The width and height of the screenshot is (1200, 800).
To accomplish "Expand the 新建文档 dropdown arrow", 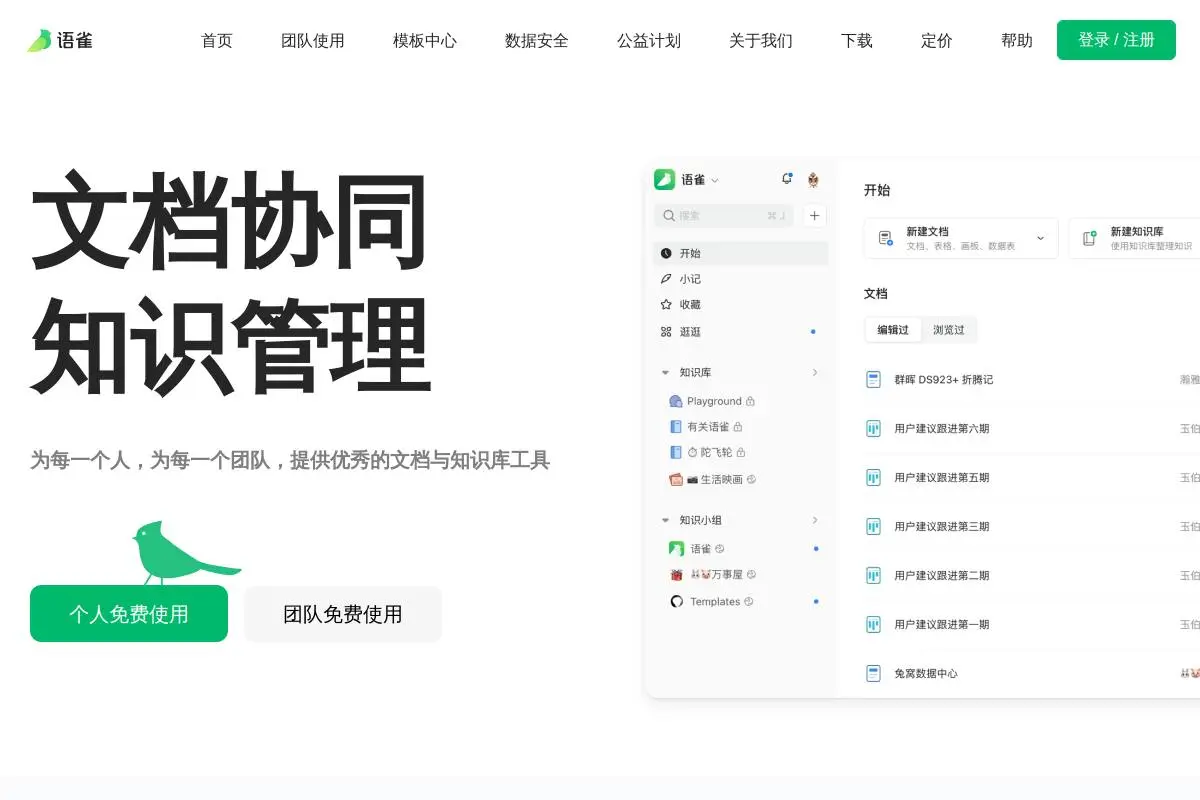I will 1040,238.
